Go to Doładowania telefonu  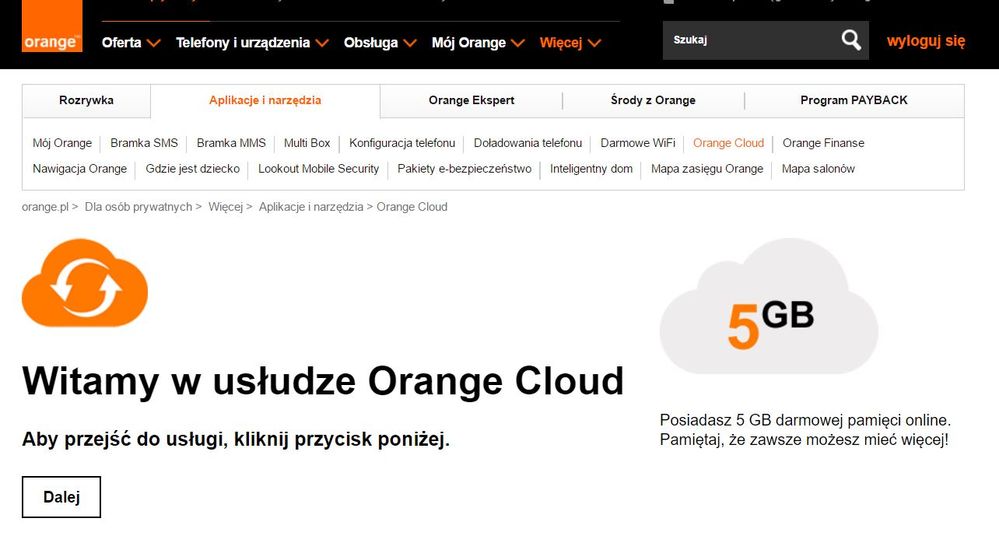528,143
